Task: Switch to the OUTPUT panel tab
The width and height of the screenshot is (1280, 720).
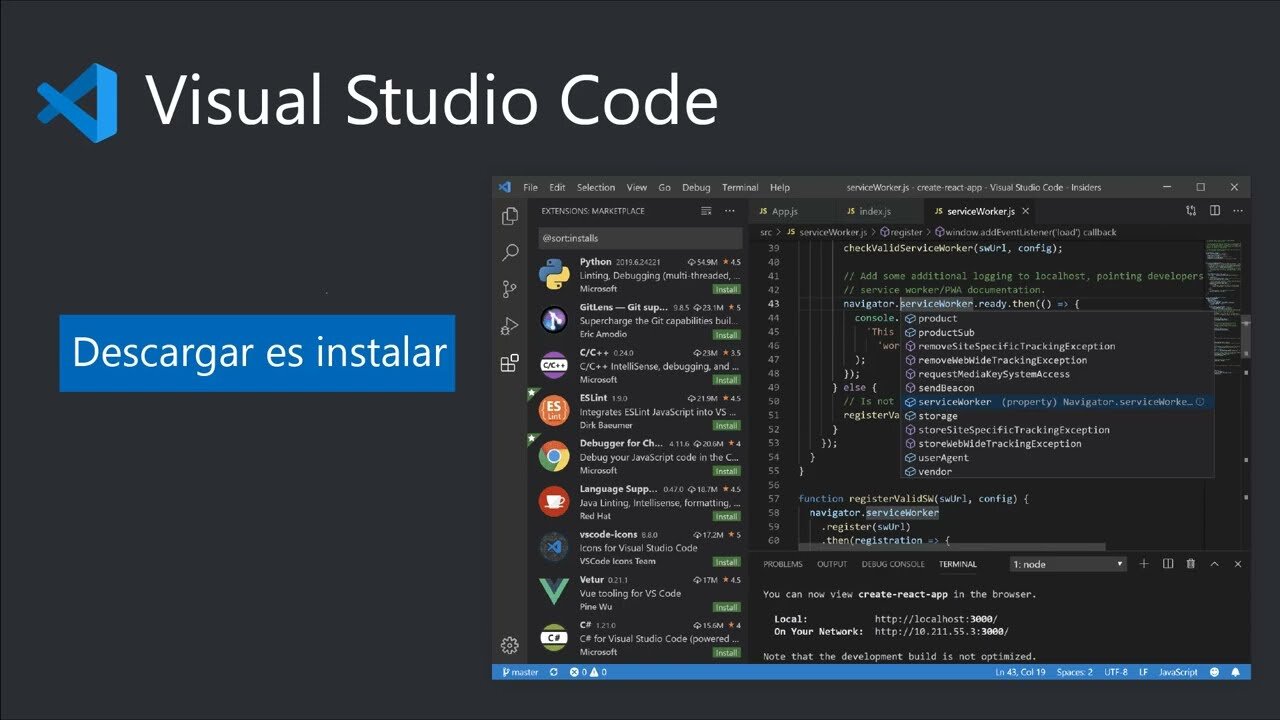Action: click(x=832, y=564)
